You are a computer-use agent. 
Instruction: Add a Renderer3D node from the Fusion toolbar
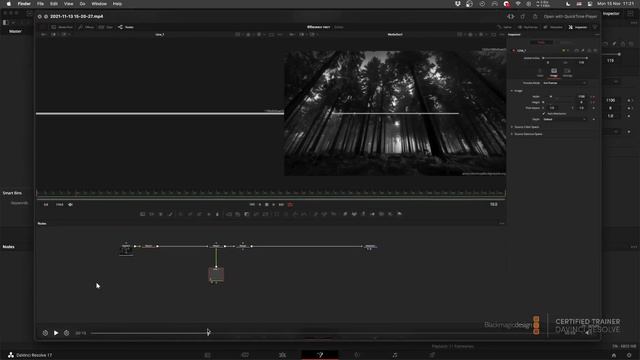coord(400,214)
